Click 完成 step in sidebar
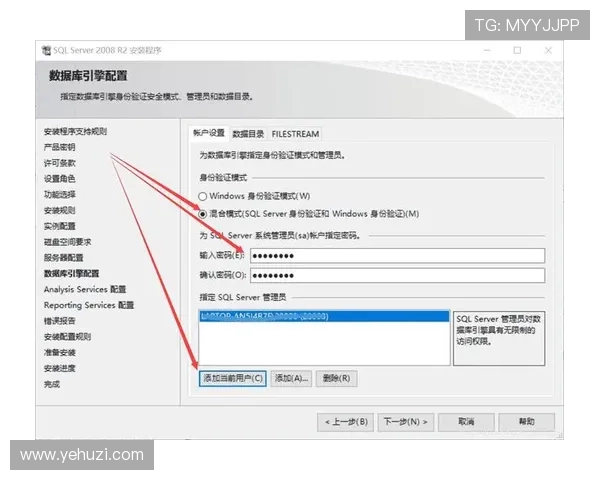This screenshot has height=480, width=600. point(52,384)
